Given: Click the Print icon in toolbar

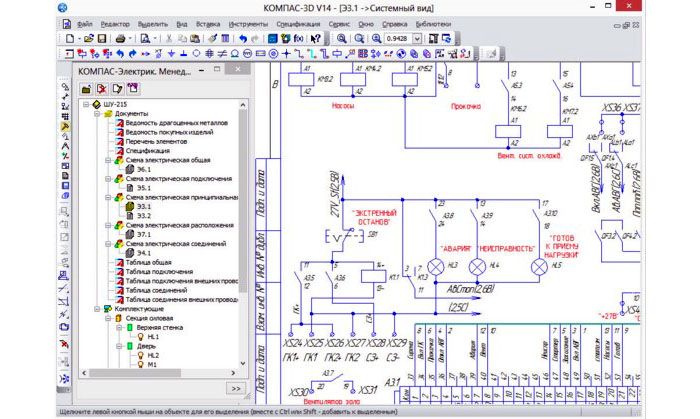Looking at the screenshot, I should pos(120,38).
